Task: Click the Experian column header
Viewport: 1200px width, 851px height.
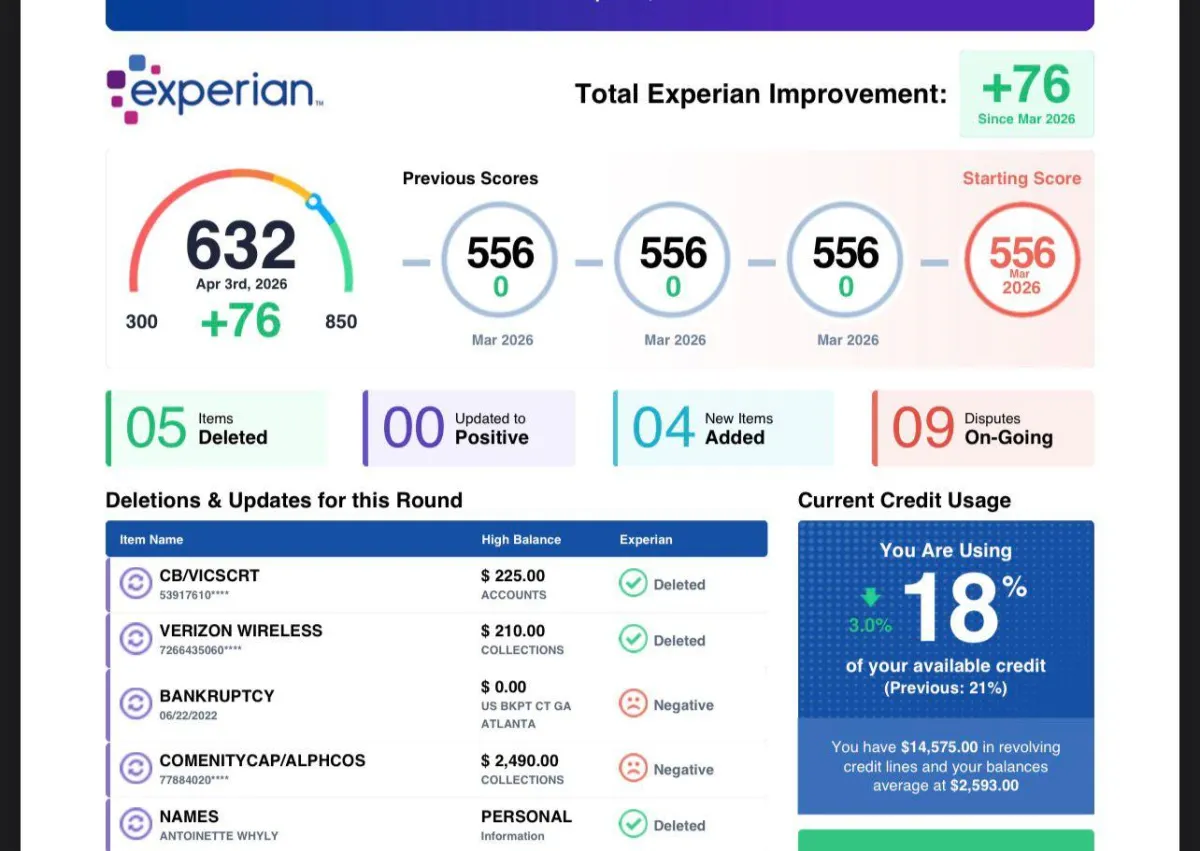Action: click(646, 539)
